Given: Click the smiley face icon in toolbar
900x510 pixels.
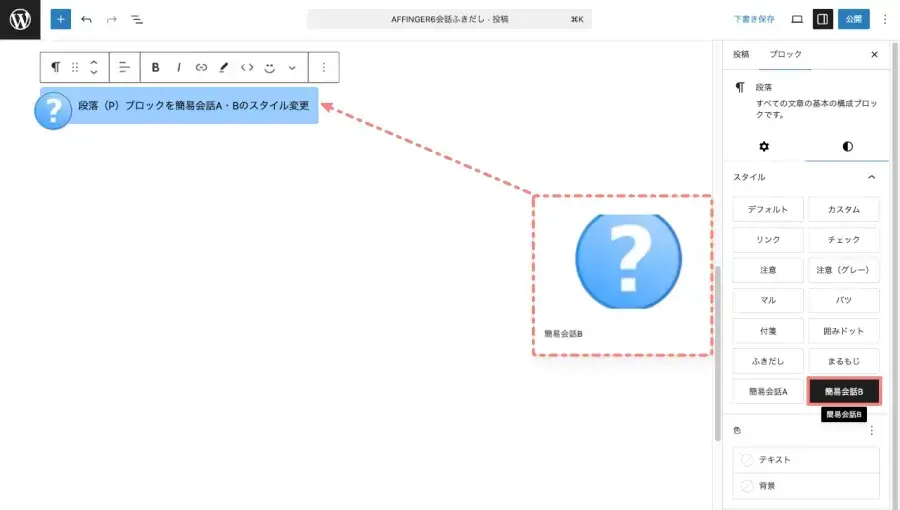Looking at the screenshot, I should 269,67.
